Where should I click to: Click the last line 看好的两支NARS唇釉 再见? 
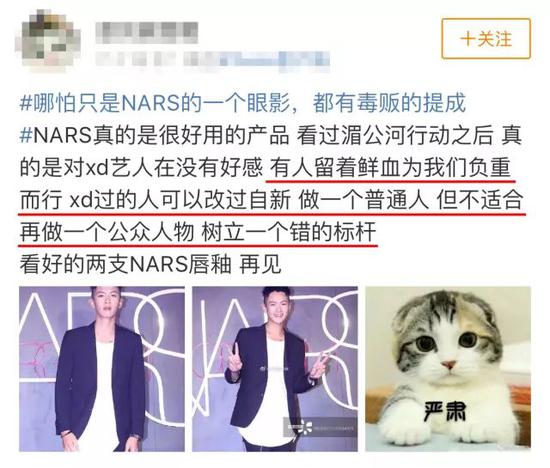click(x=151, y=264)
